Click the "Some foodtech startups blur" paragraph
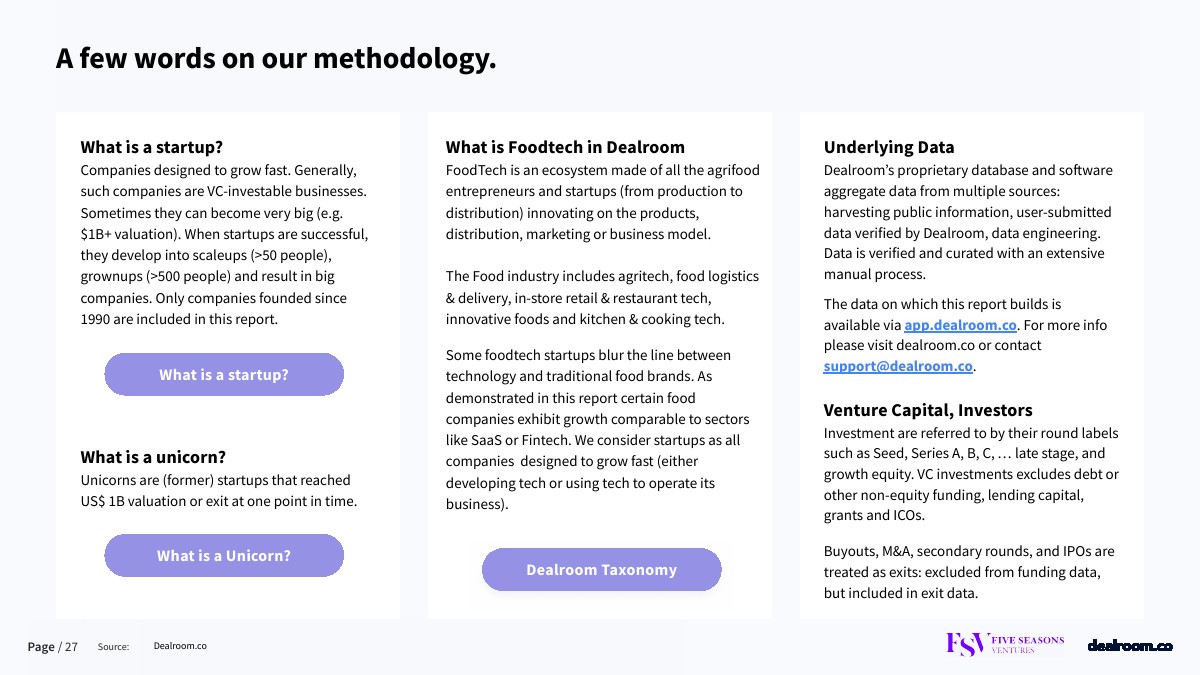1200x675 pixels. click(x=597, y=429)
